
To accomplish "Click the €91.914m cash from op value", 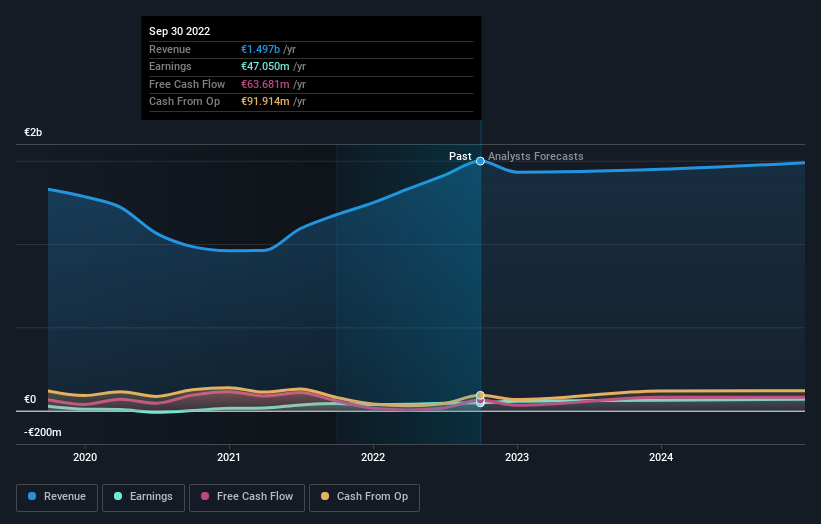I will pyautogui.click(x=265, y=102).
